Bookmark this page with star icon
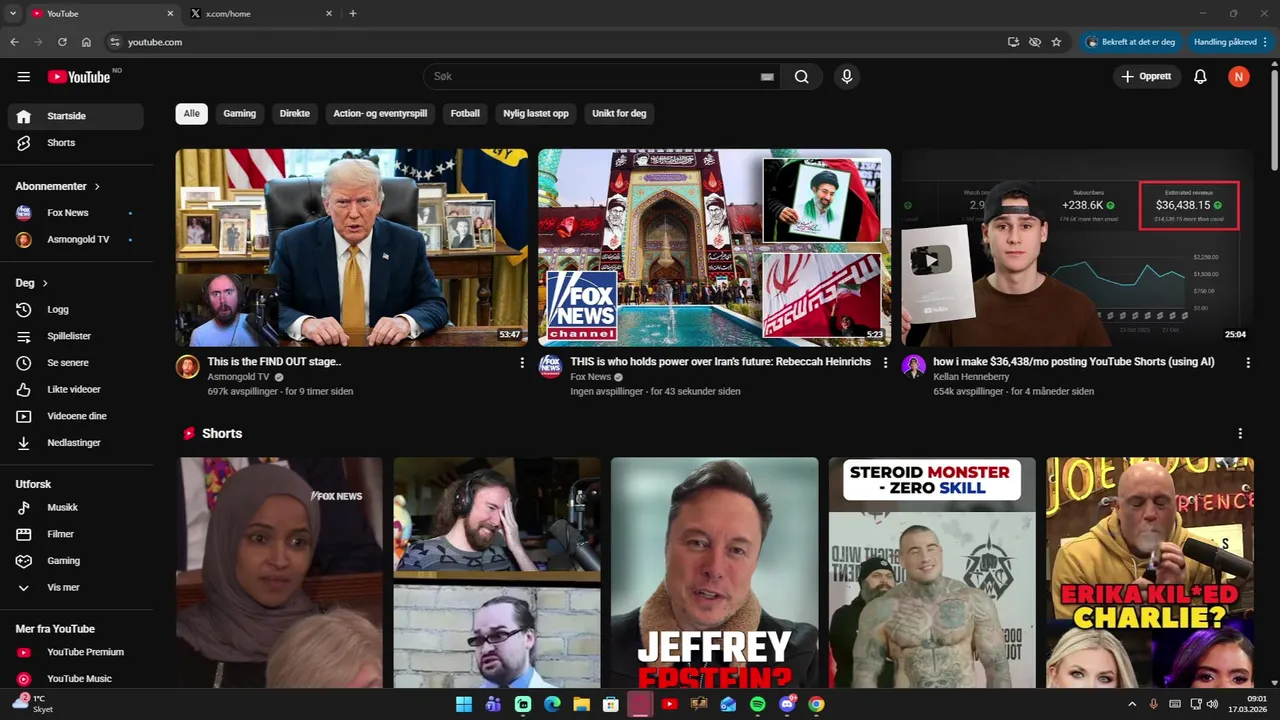The image size is (1280, 720). (x=1056, y=42)
